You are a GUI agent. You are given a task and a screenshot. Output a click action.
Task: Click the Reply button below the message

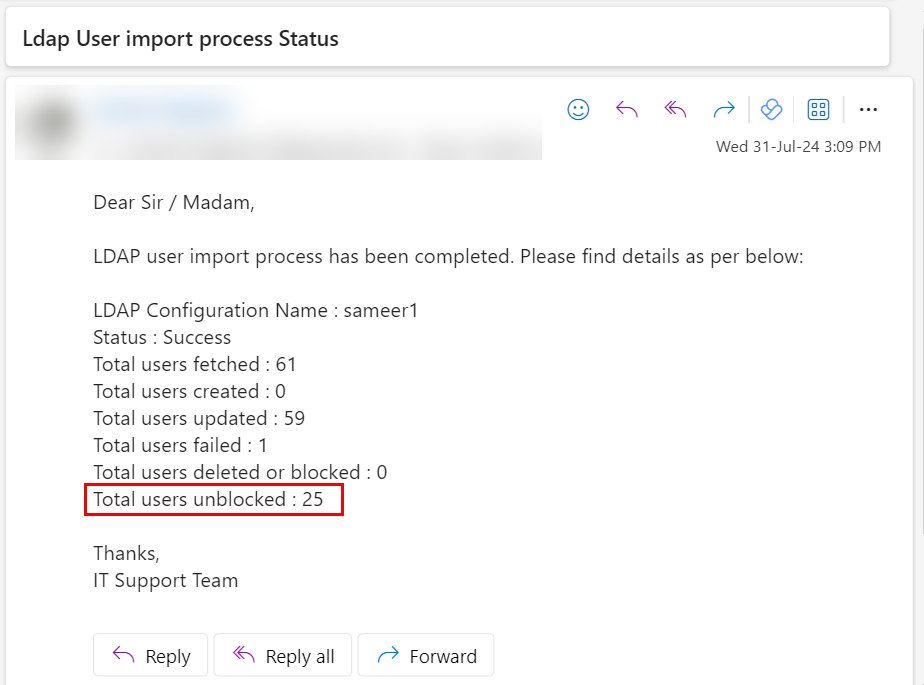click(150, 655)
